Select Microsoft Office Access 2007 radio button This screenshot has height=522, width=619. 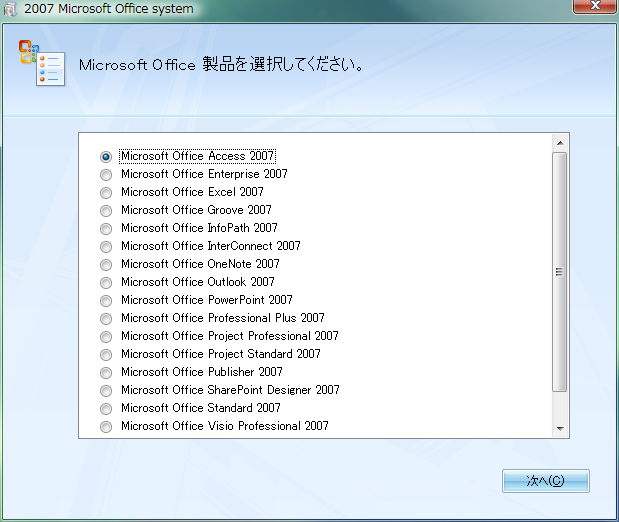(106, 157)
